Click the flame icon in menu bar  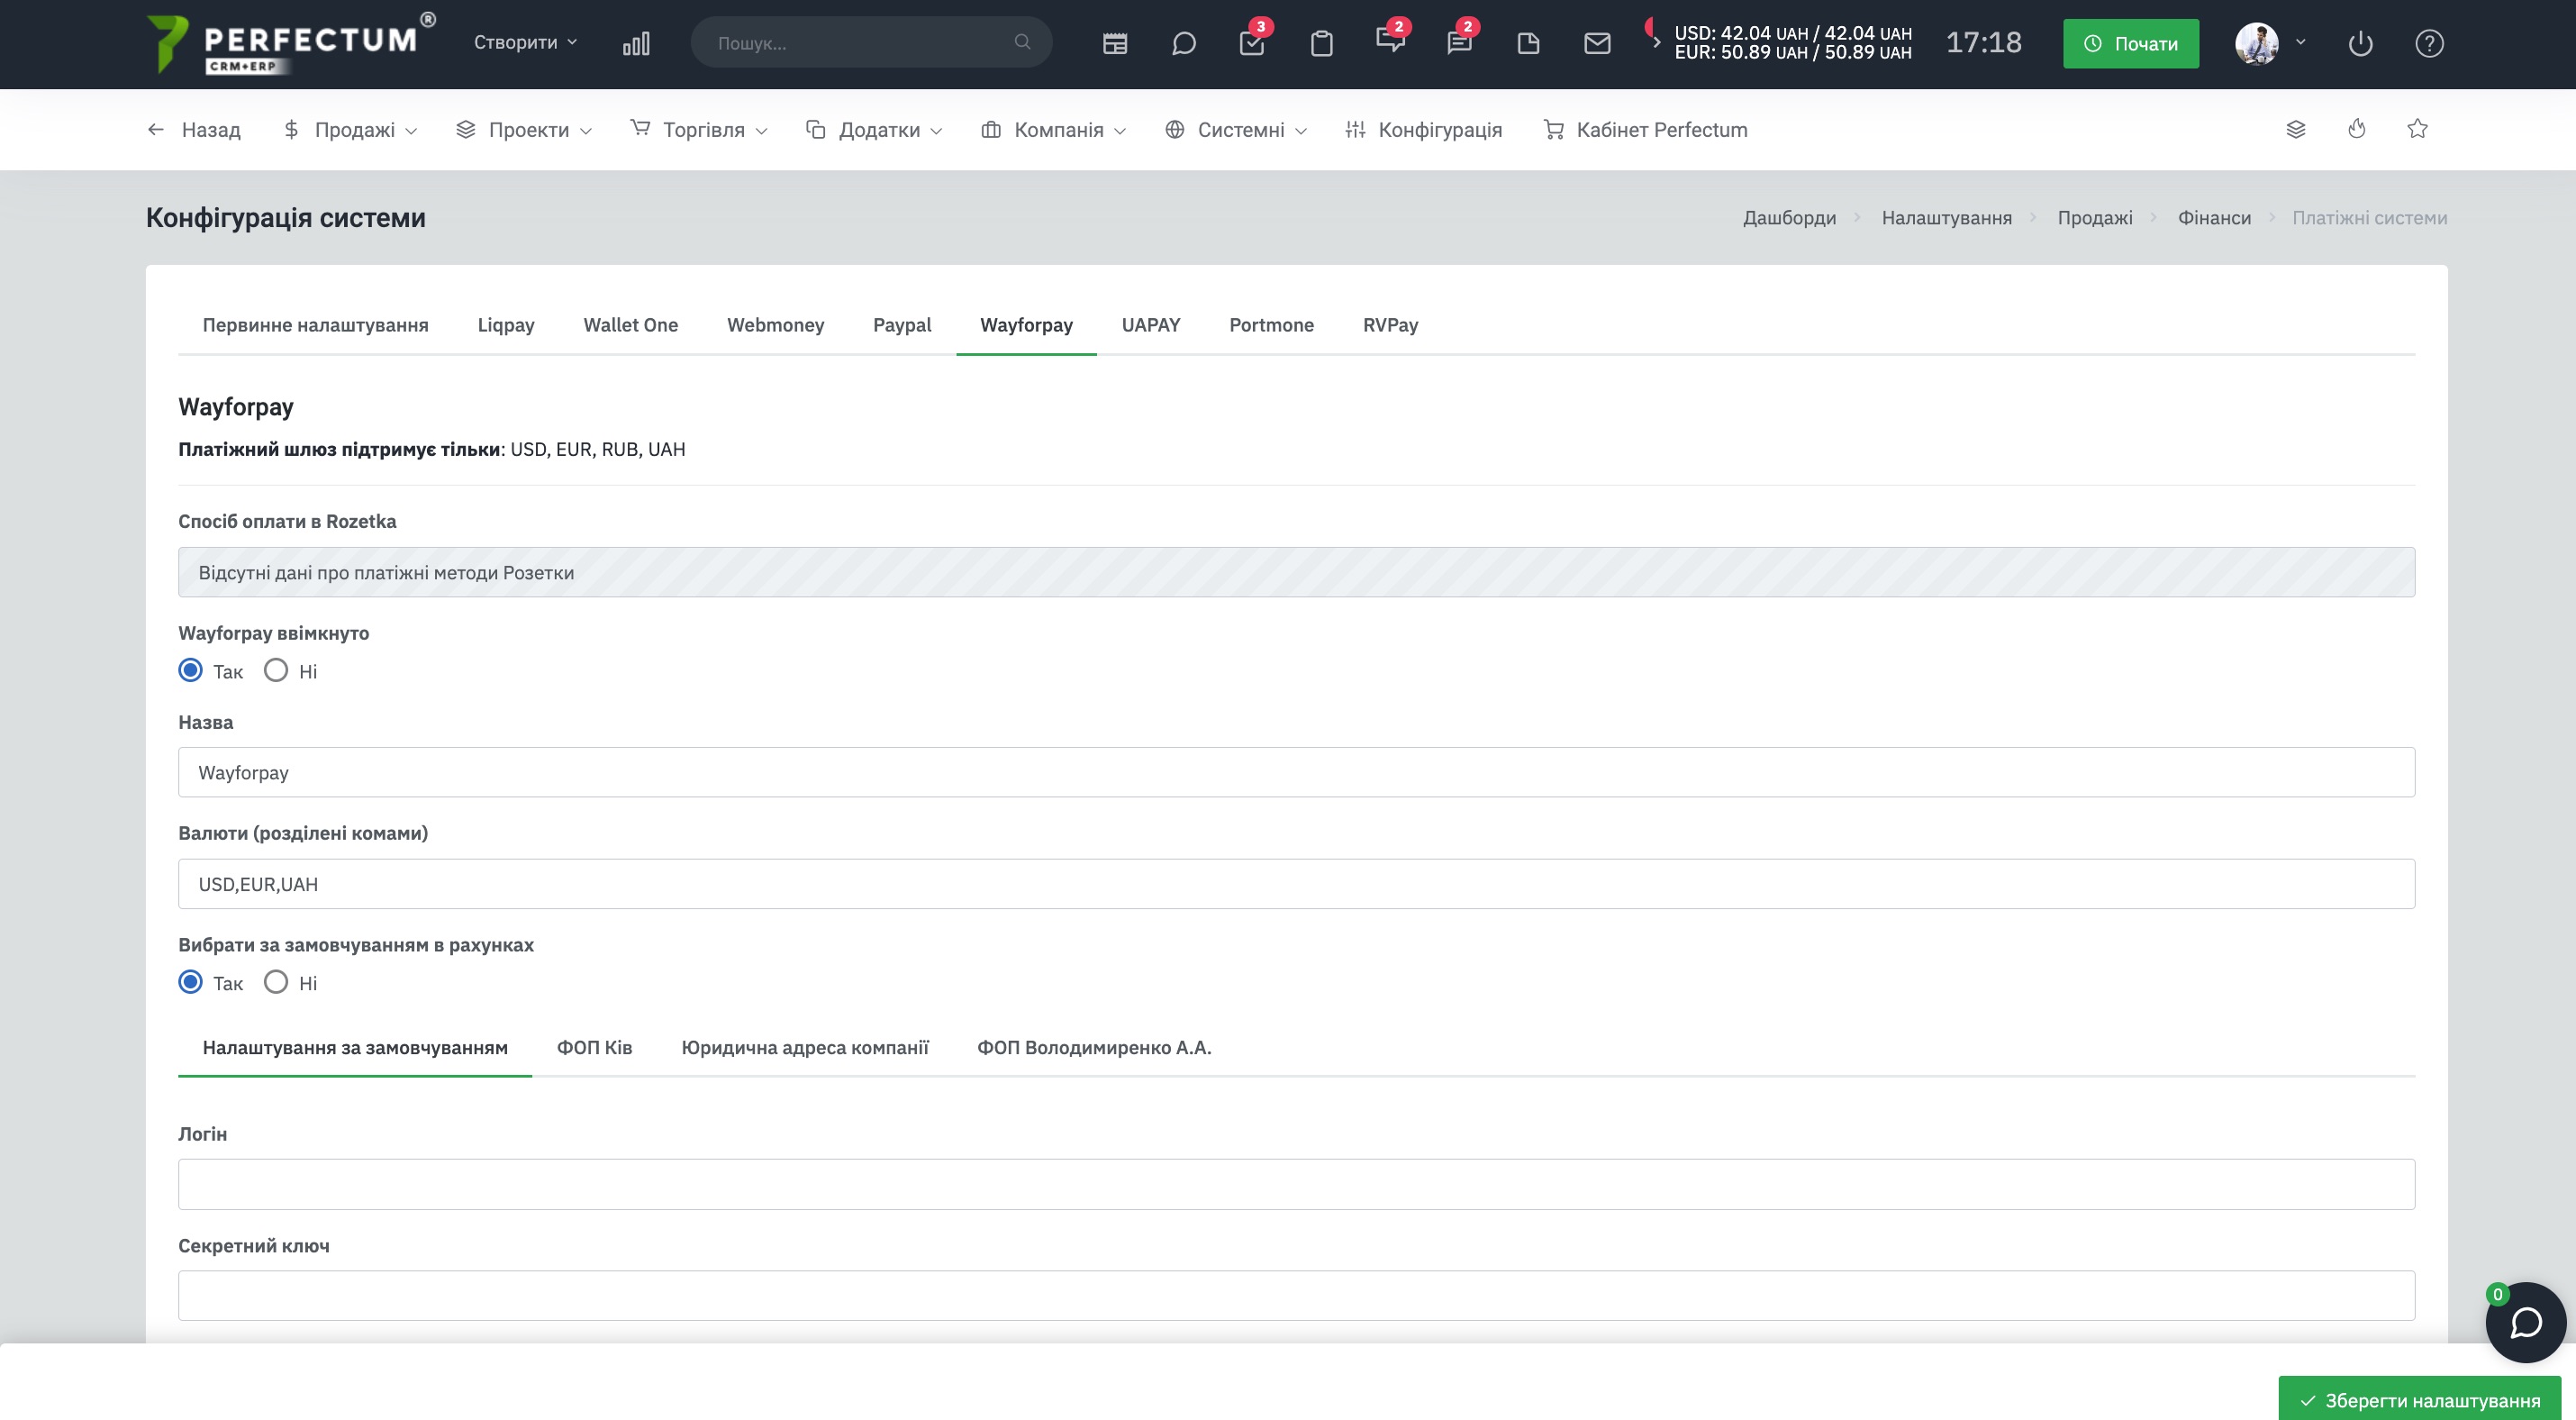click(2357, 129)
